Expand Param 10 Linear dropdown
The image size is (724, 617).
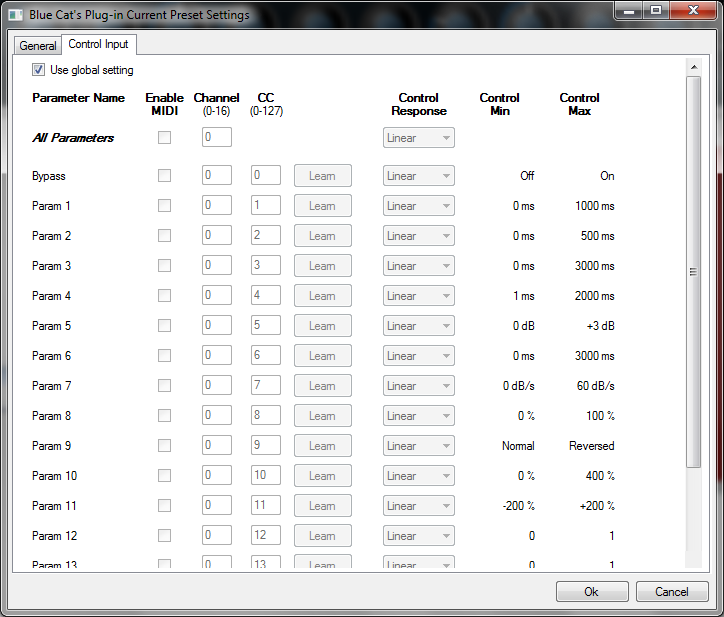[x=419, y=476]
